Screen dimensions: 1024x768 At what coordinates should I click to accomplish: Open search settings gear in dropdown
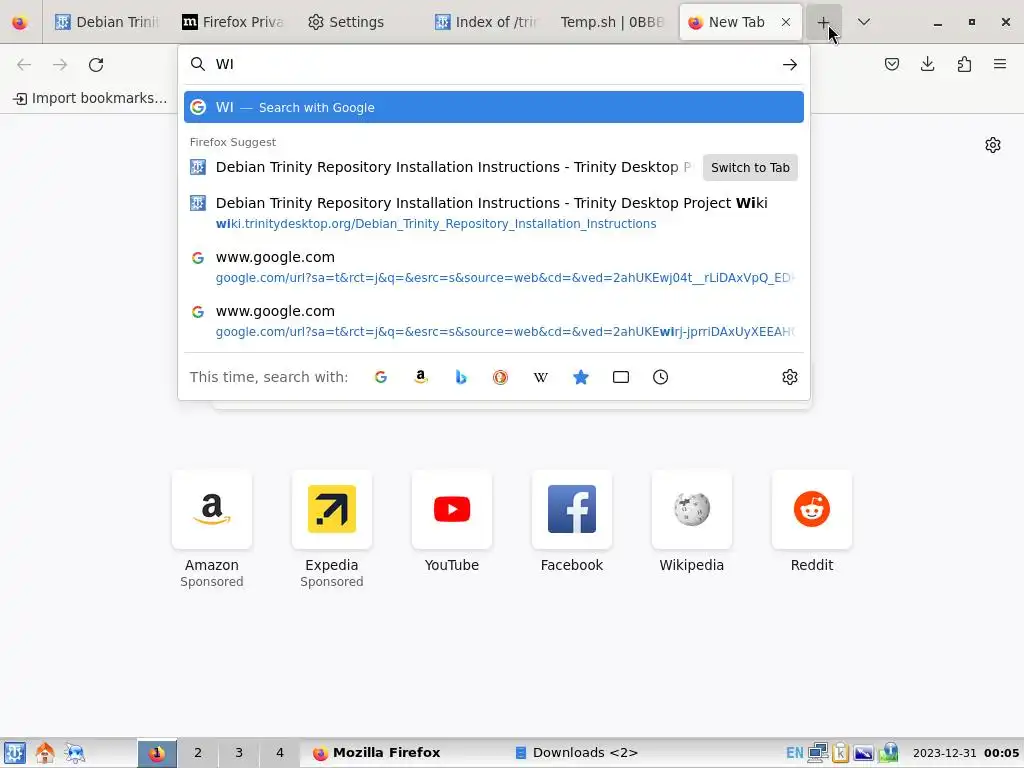[790, 377]
